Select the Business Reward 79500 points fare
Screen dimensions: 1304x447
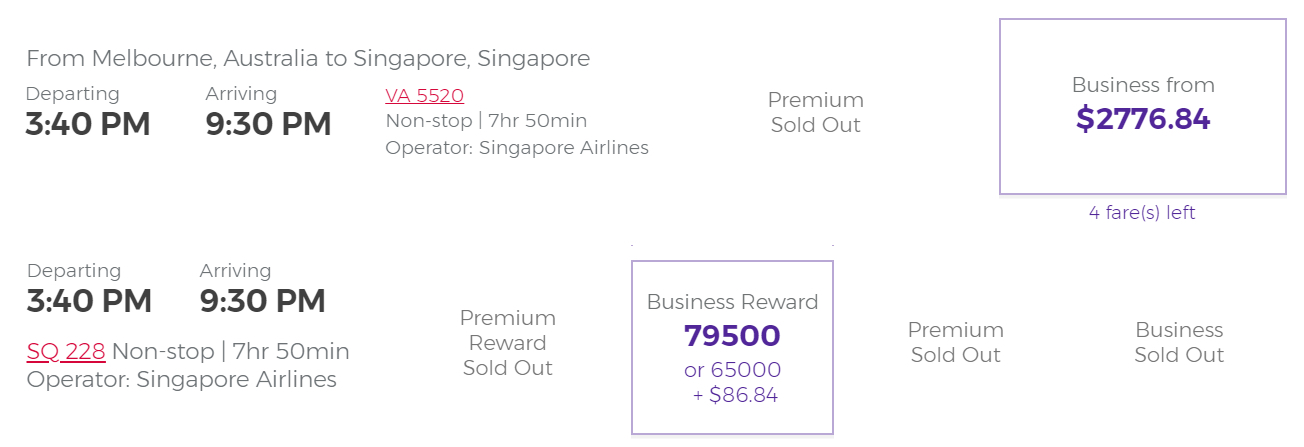pyautogui.click(x=732, y=348)
